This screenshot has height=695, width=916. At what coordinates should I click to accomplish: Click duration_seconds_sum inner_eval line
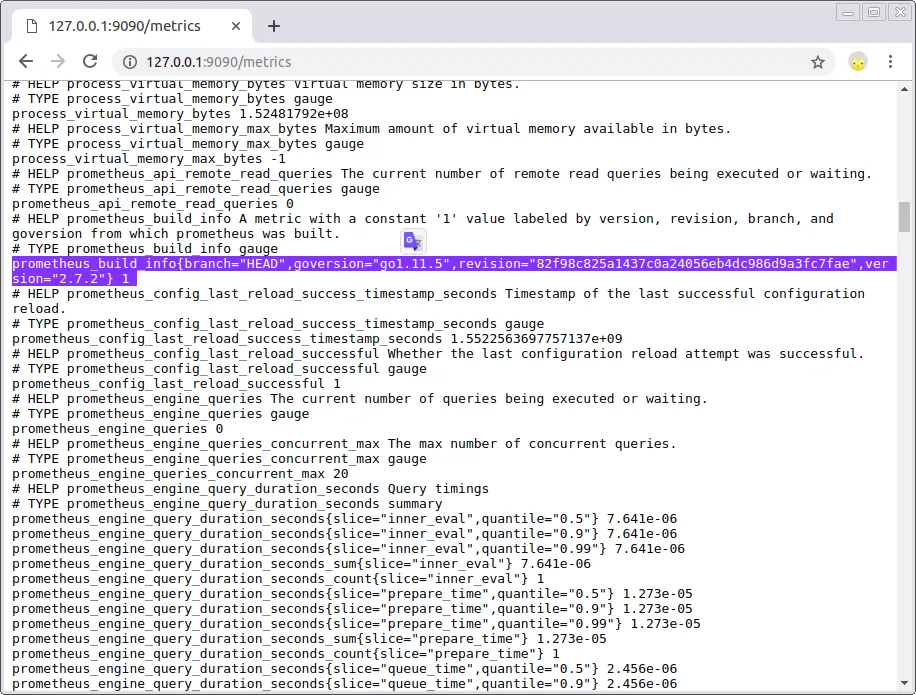coord(301,564)
